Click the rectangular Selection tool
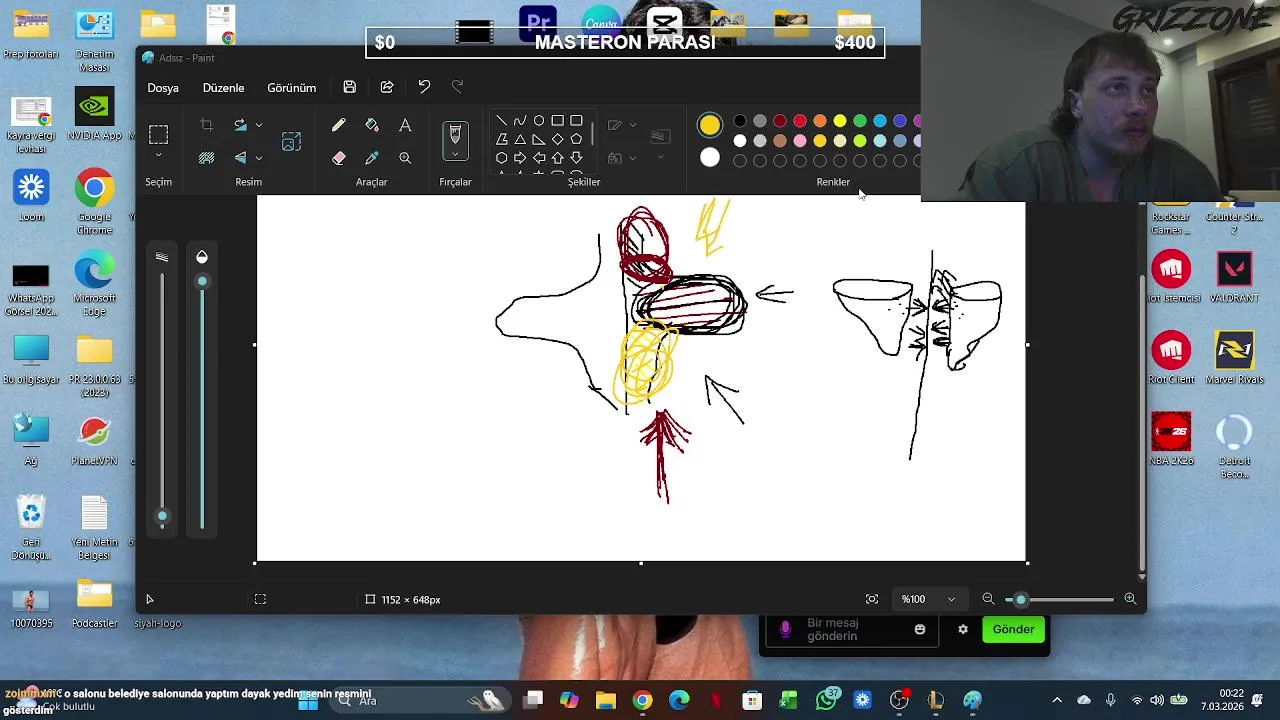 pos(158,134)
